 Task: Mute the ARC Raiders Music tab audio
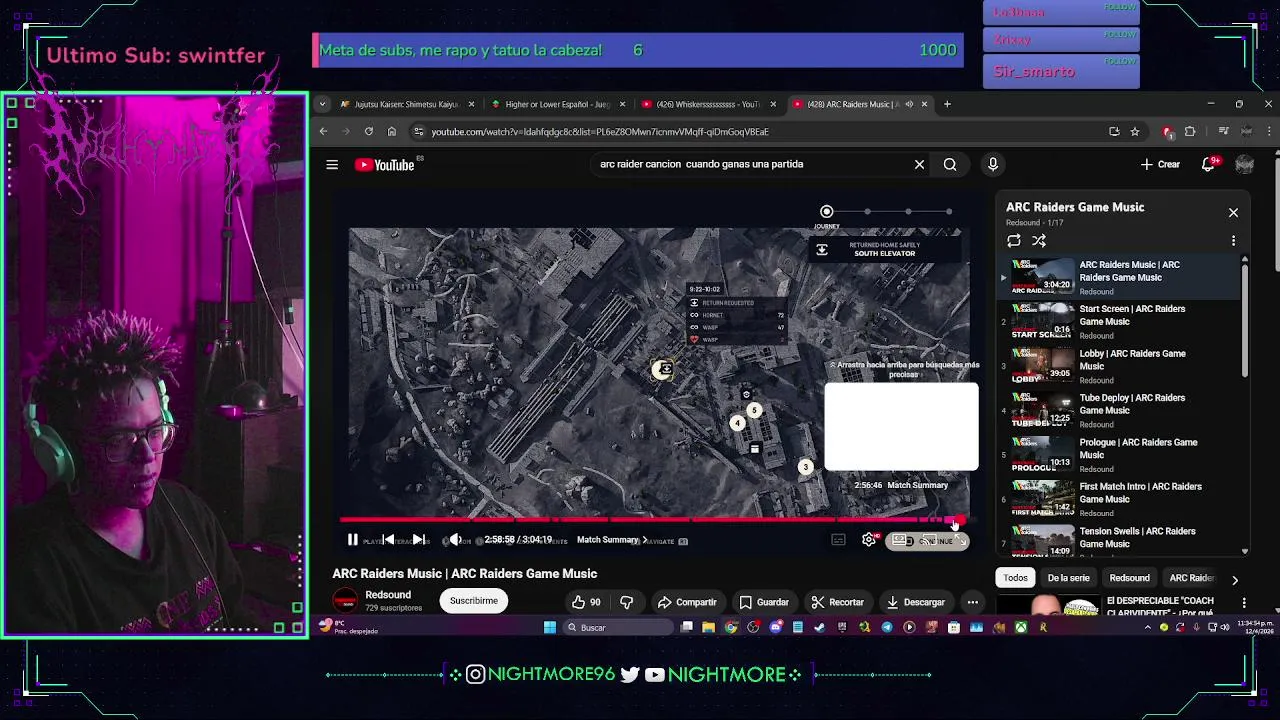tap(909, 104)
